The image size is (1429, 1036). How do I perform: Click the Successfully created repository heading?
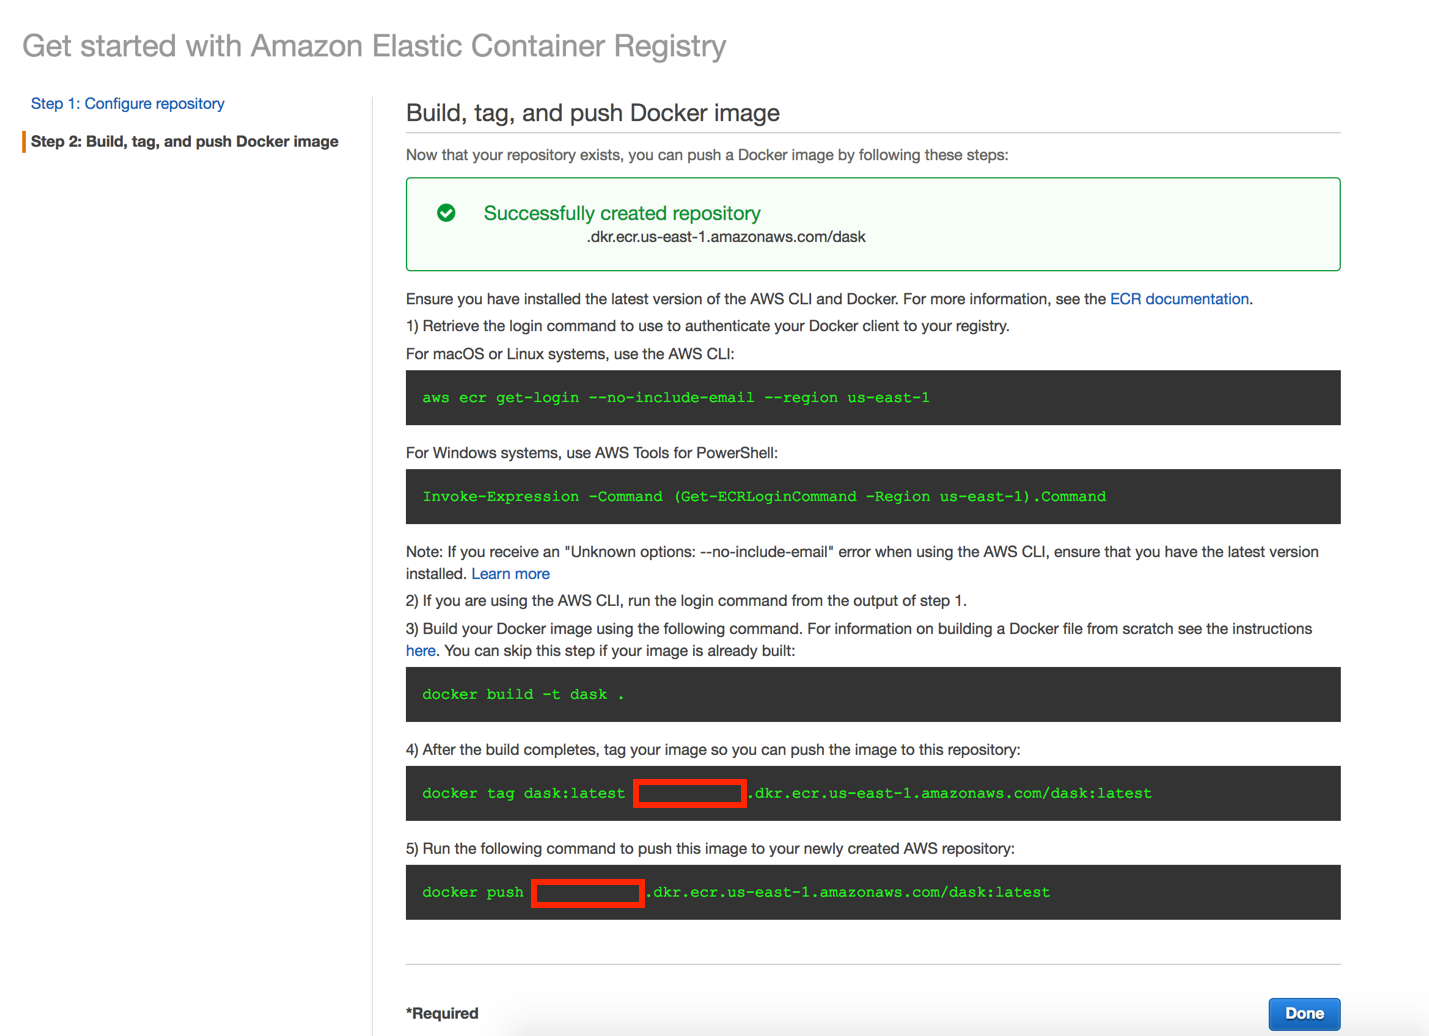click(x=622, y=213)
